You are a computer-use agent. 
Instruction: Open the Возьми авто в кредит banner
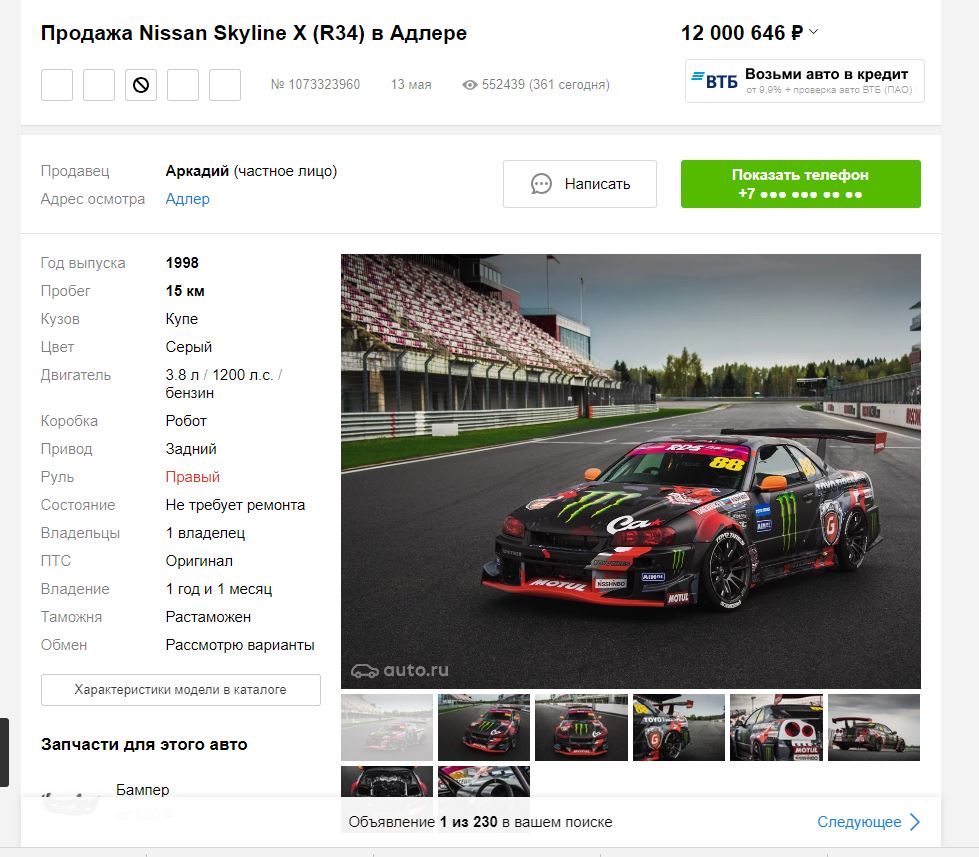(x=805, y=81)
